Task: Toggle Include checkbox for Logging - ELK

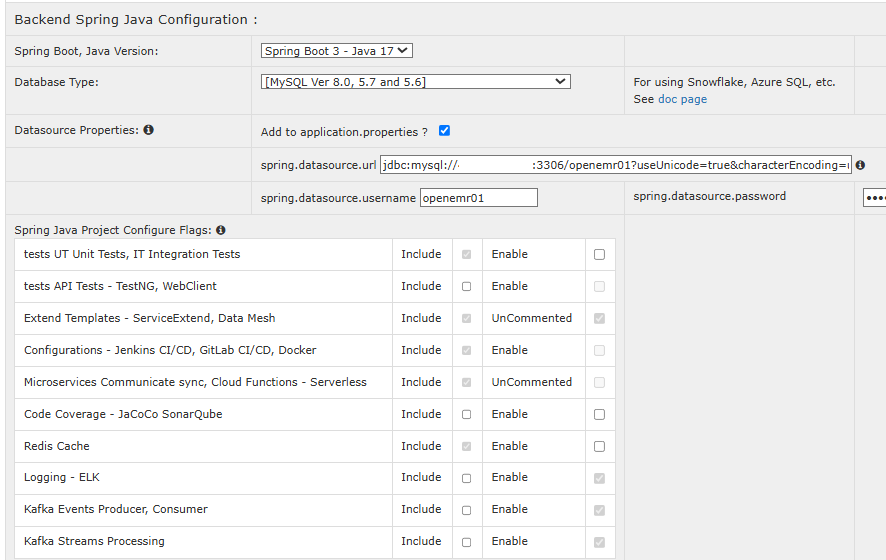Action: point(466,479)
